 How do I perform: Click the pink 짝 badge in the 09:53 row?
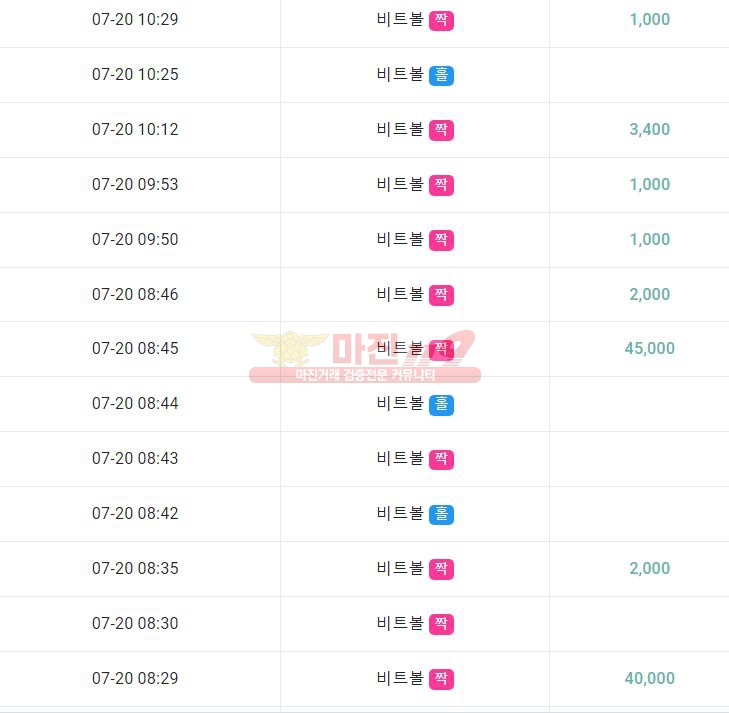[x=441, y=185]
